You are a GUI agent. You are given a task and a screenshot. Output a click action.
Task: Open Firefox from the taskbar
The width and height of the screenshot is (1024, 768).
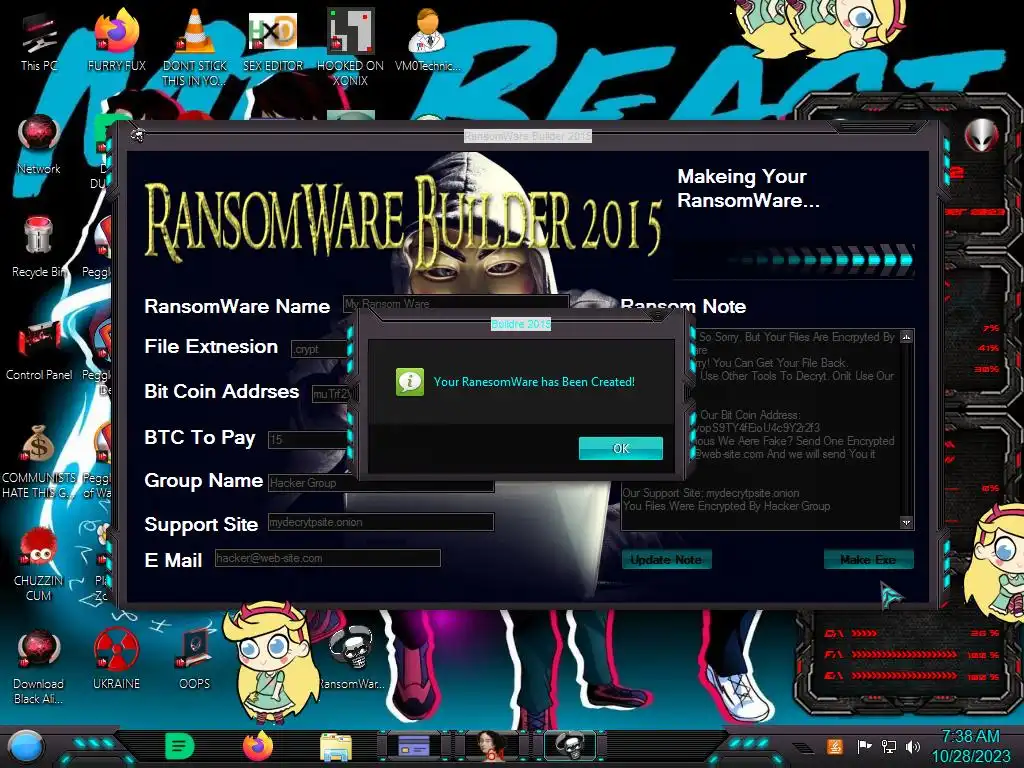click(x=257, y=746)
